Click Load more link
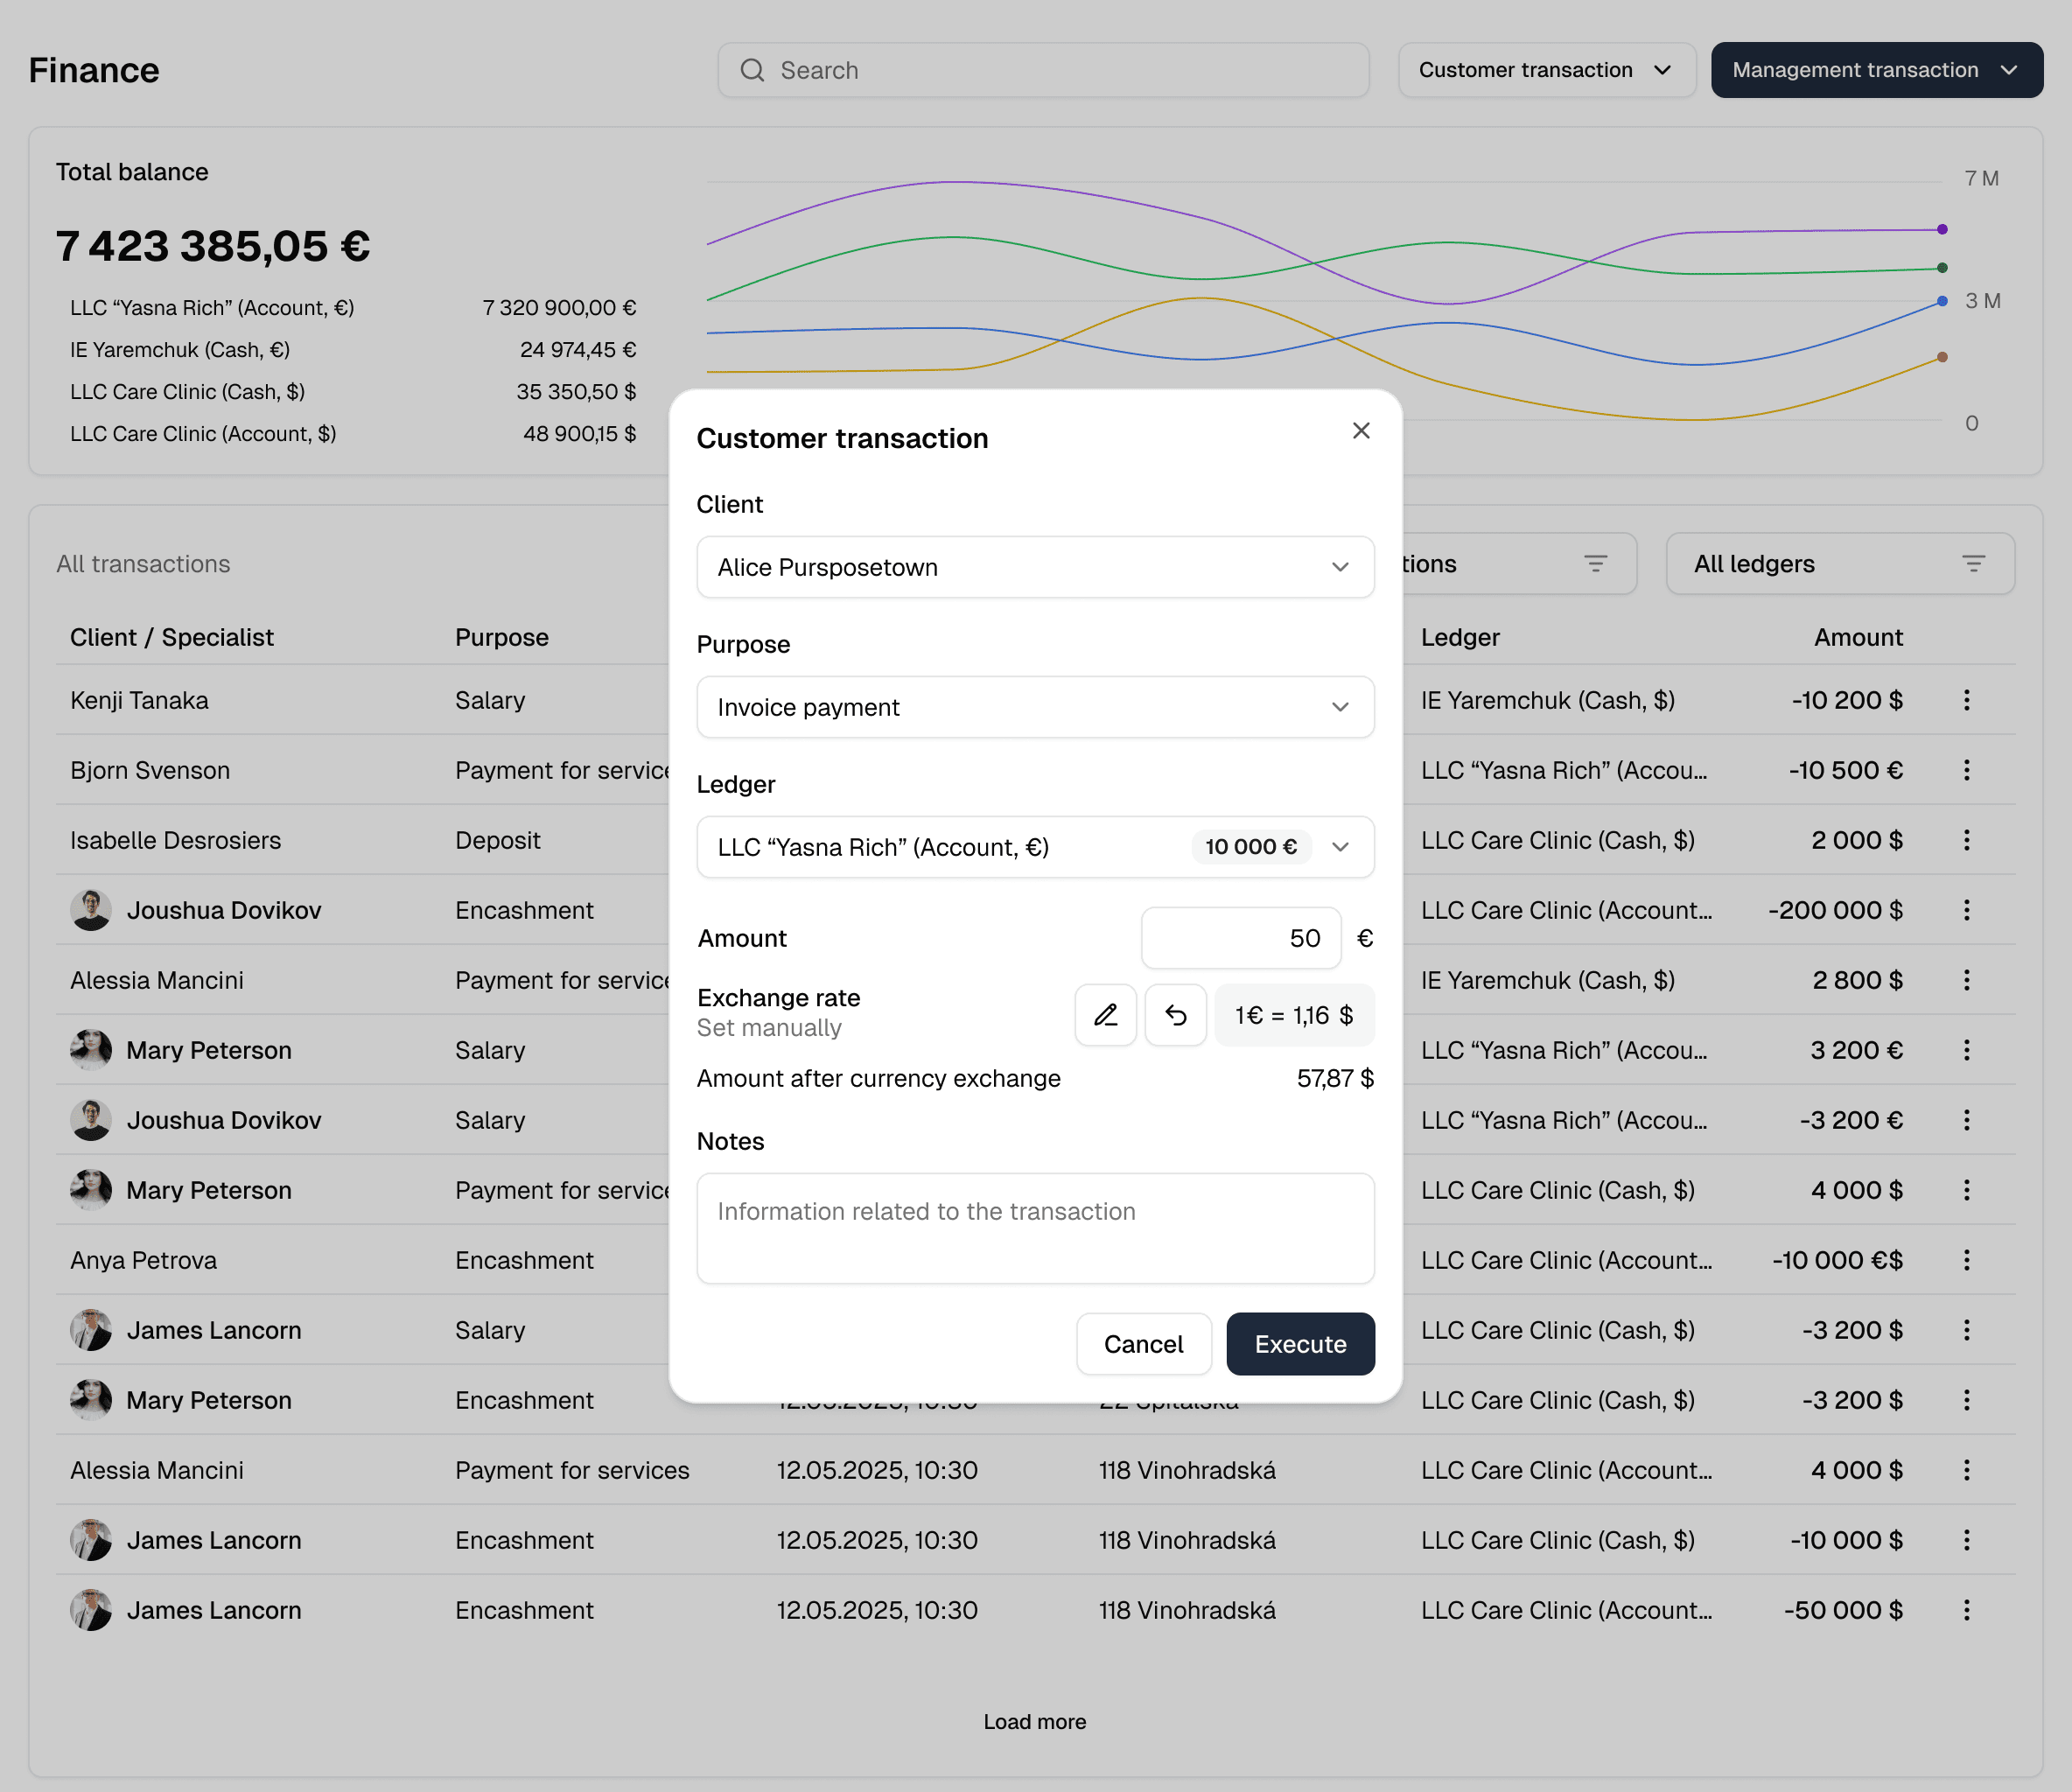Viewport: 2072px width, 1792px height. [1034, 1721]
